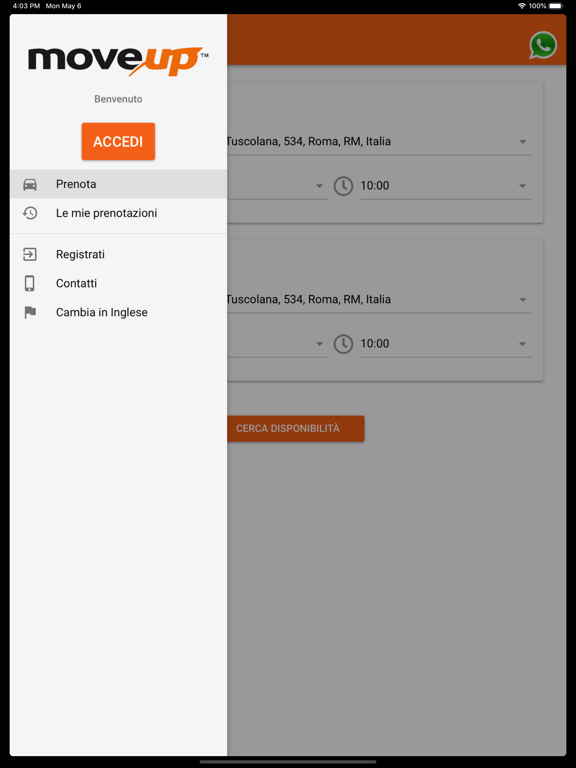The width and height of the screenshot is (576, 768).
Task: Click the second Tuscolana, 534, Roma address text
Action: (x=309, y=299)
